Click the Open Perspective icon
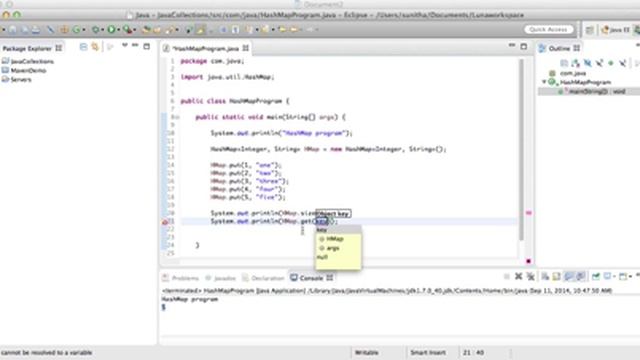 pyautogui.click(x=589, y=30)
